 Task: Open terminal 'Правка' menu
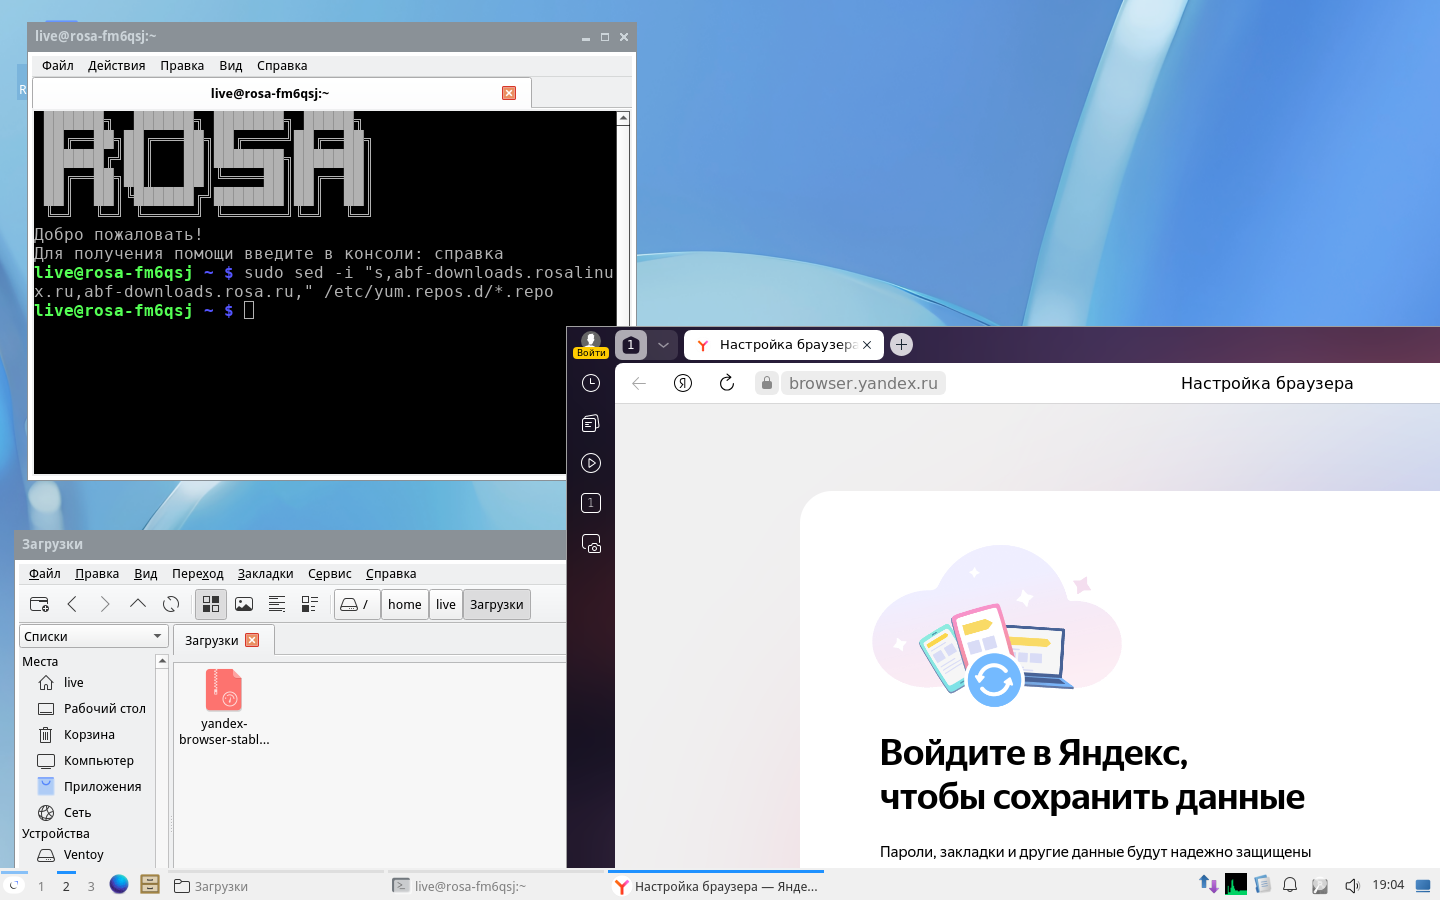(x=182, y=66)
